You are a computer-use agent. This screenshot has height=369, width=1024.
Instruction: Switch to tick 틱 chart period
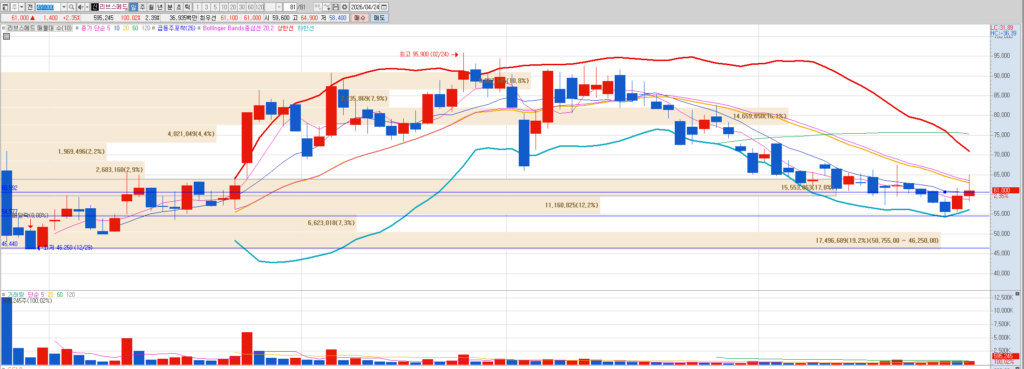click(187, 7)
